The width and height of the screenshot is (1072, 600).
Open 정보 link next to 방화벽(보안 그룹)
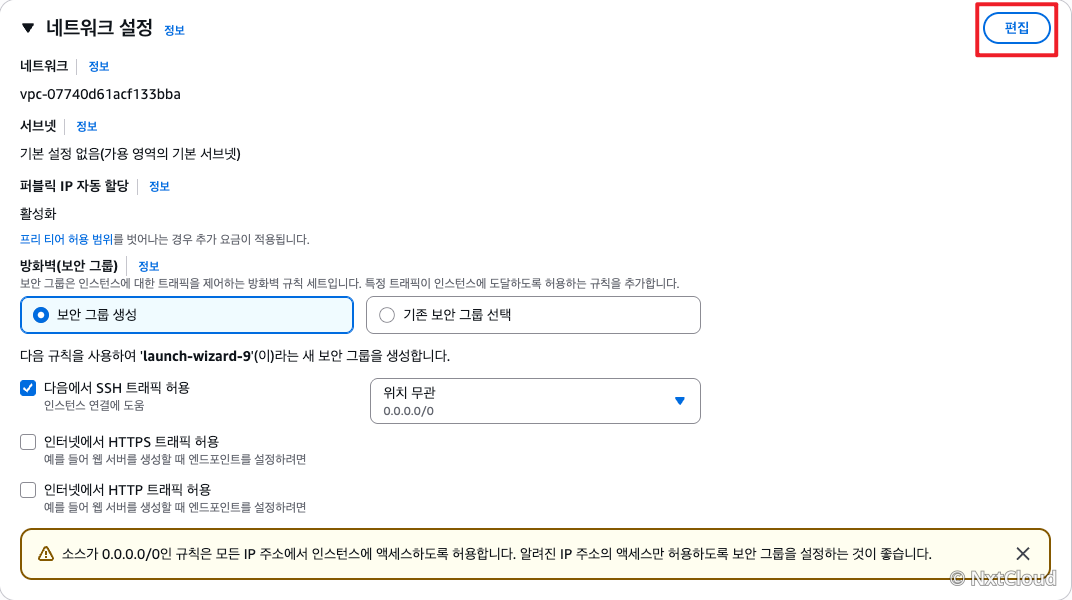[148, 267]
